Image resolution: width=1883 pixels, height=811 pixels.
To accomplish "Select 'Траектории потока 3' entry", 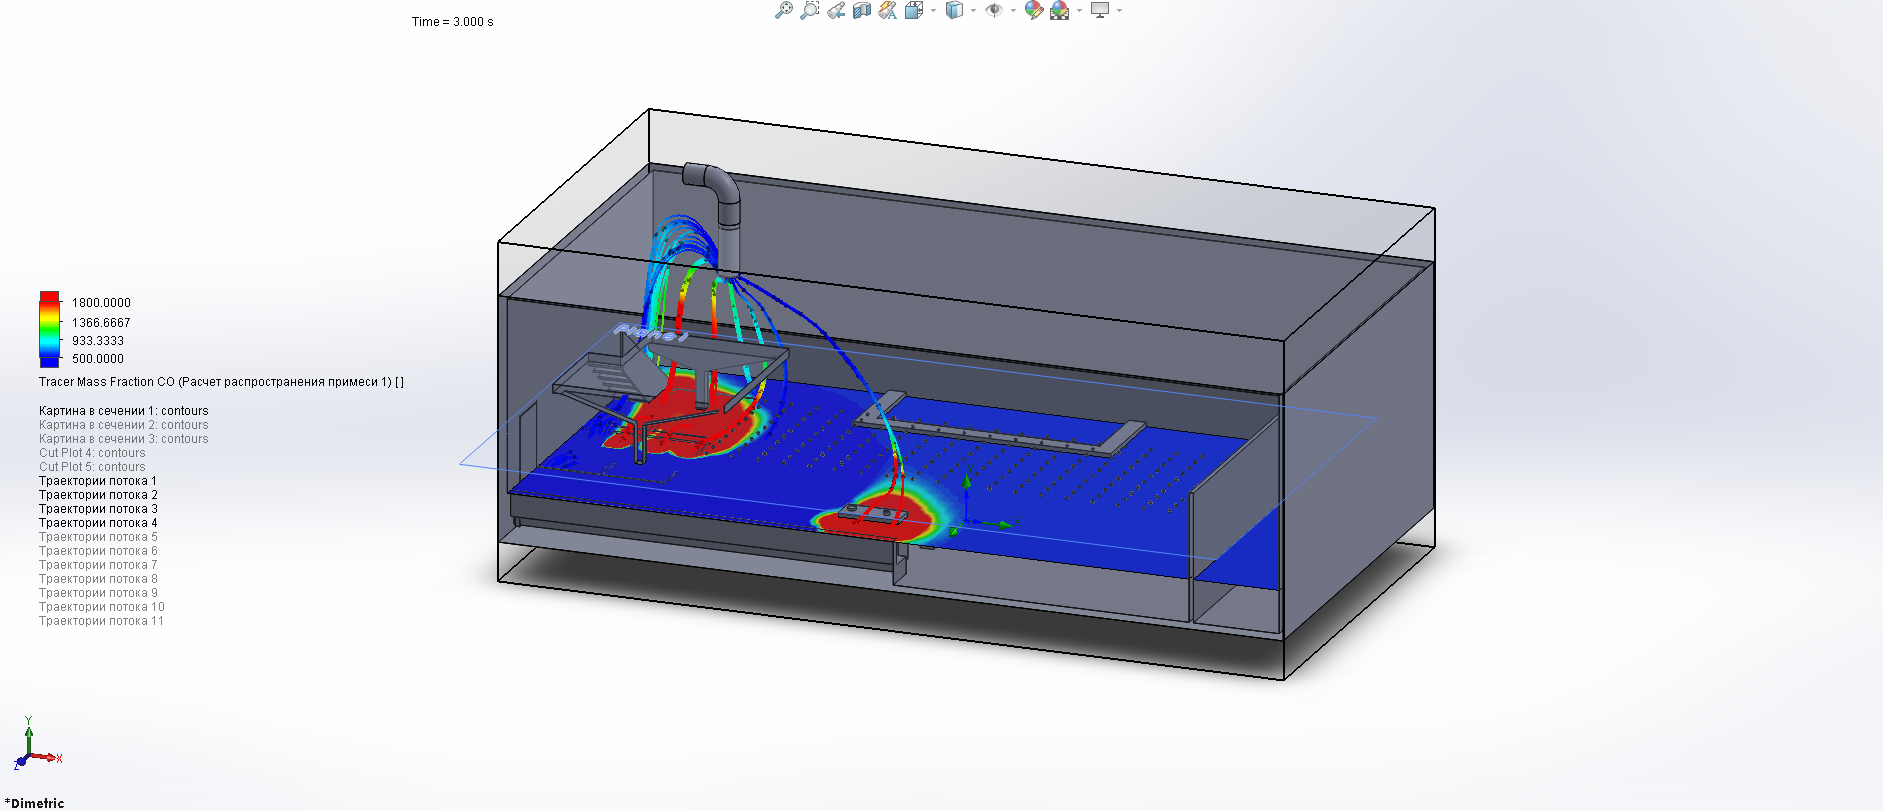I will [x=98, y=509].
